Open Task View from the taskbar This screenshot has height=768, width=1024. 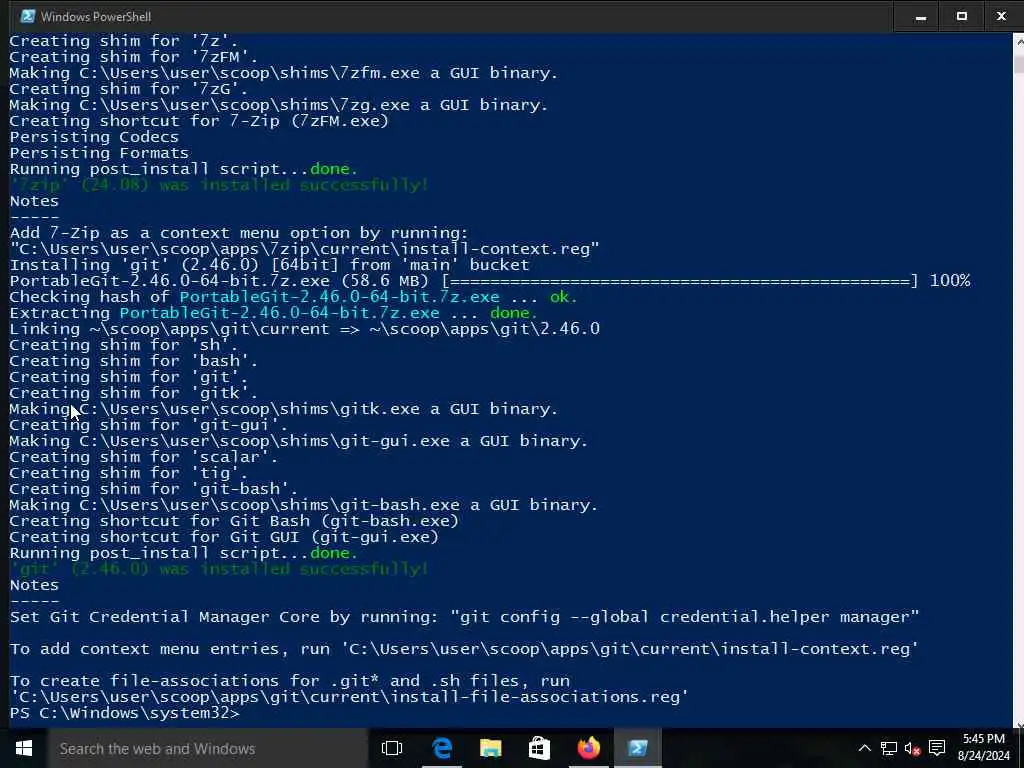tap(392, 748)
